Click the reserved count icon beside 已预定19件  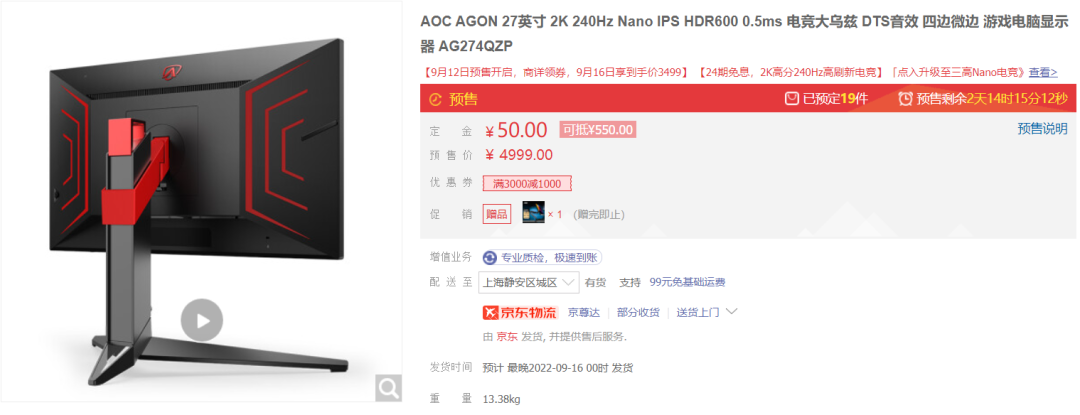tap(792, 99)
